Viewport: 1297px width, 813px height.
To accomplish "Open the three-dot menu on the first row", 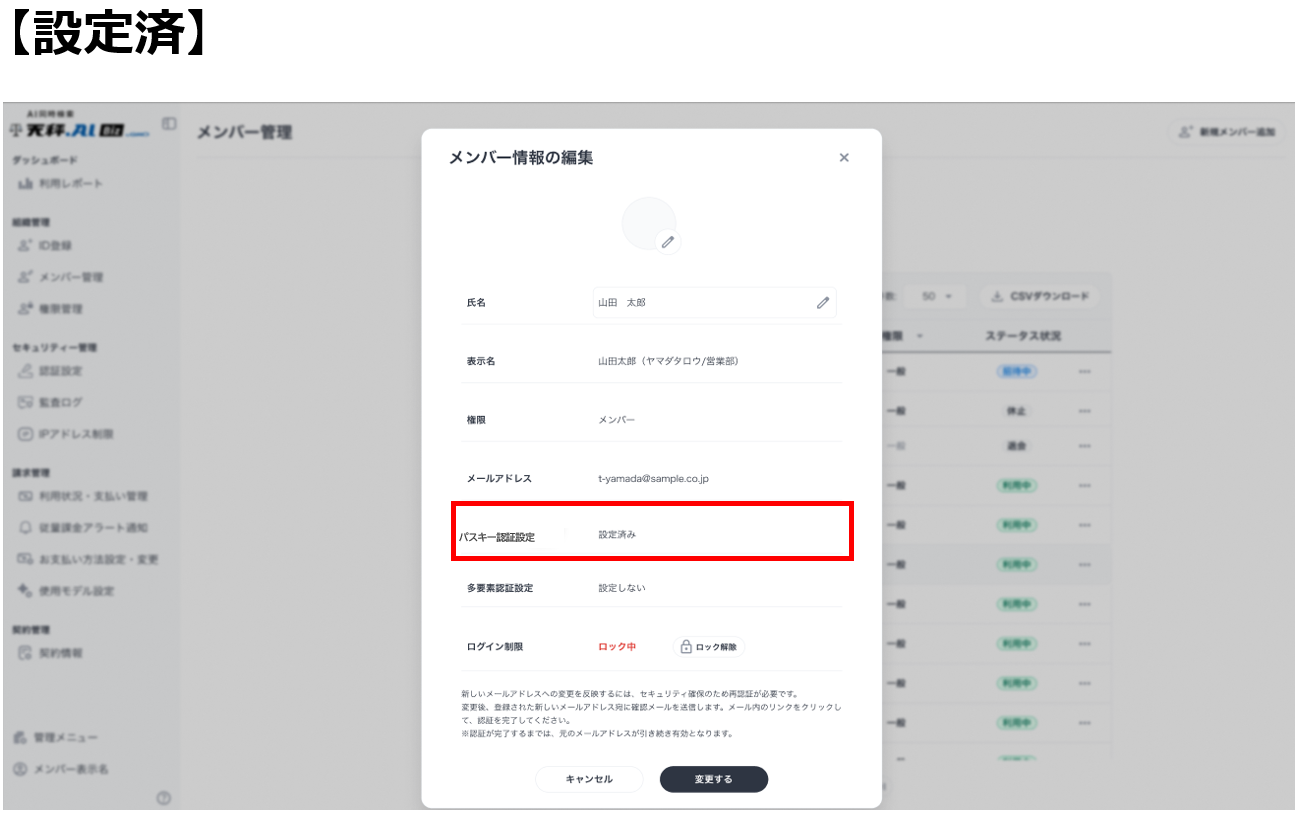I will (x=1085, y=372).
